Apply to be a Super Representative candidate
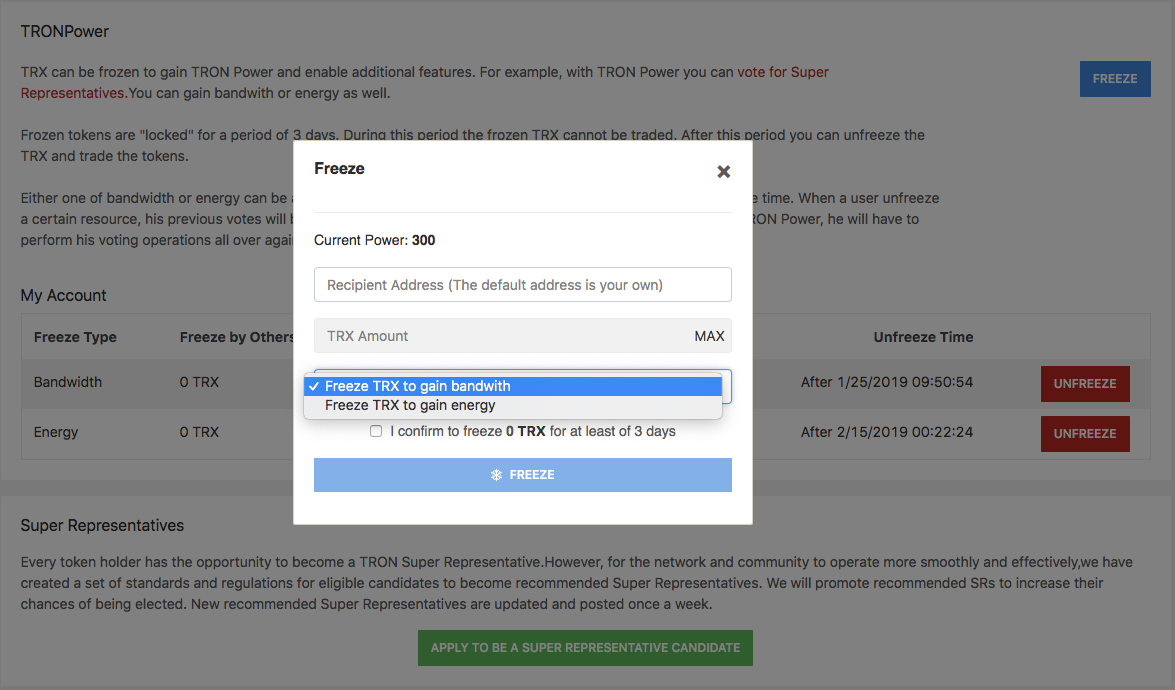Screen dimensions: 1175x690 [585, 648]
